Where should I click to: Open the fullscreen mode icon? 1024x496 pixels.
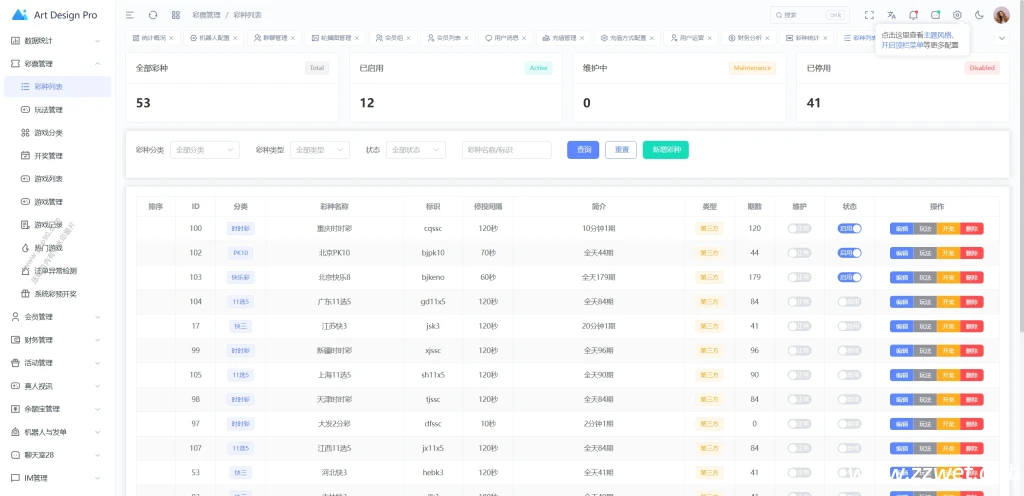[x=869, y=15]
